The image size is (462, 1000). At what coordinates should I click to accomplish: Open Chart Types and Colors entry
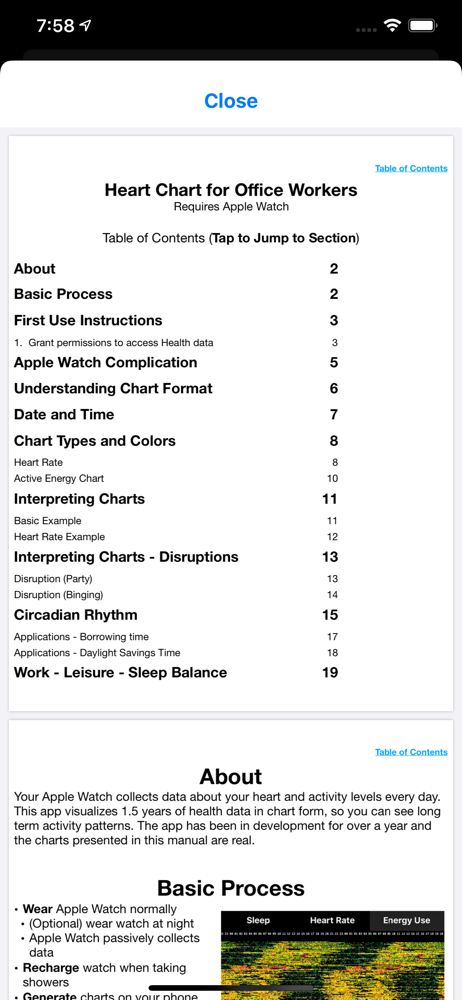coord(94,441)
